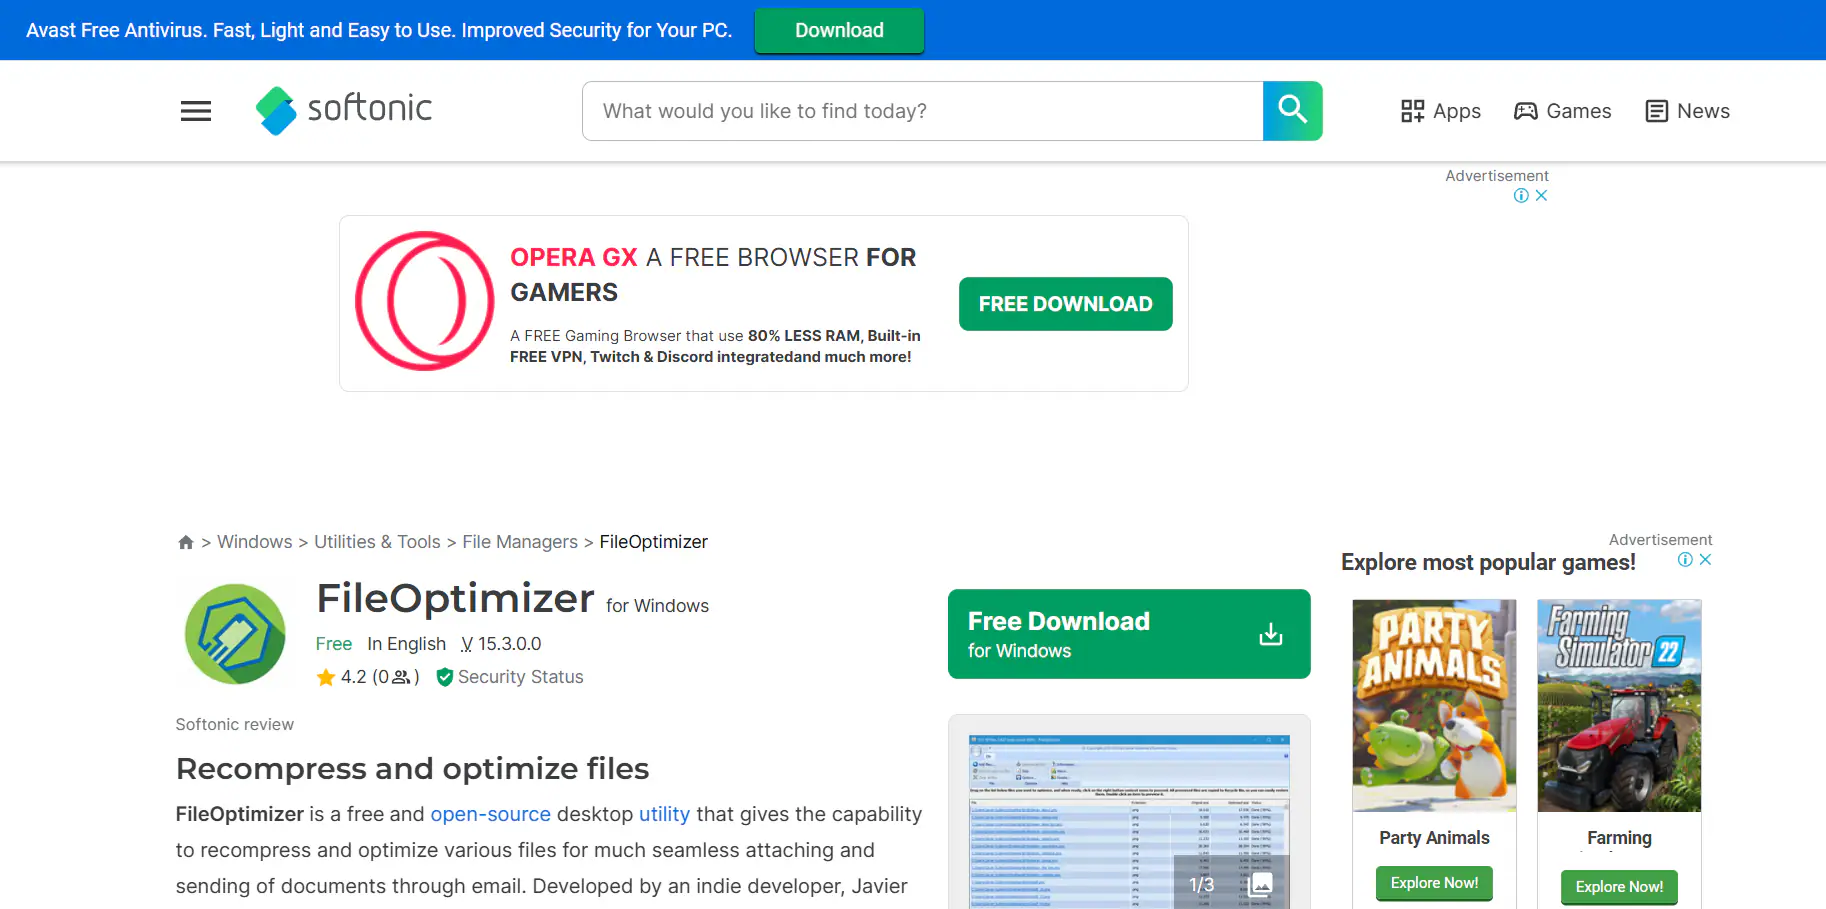Click the user votes icon
Image resolution: width=1826 pixels, height=909 pixels.
point(401,677)
